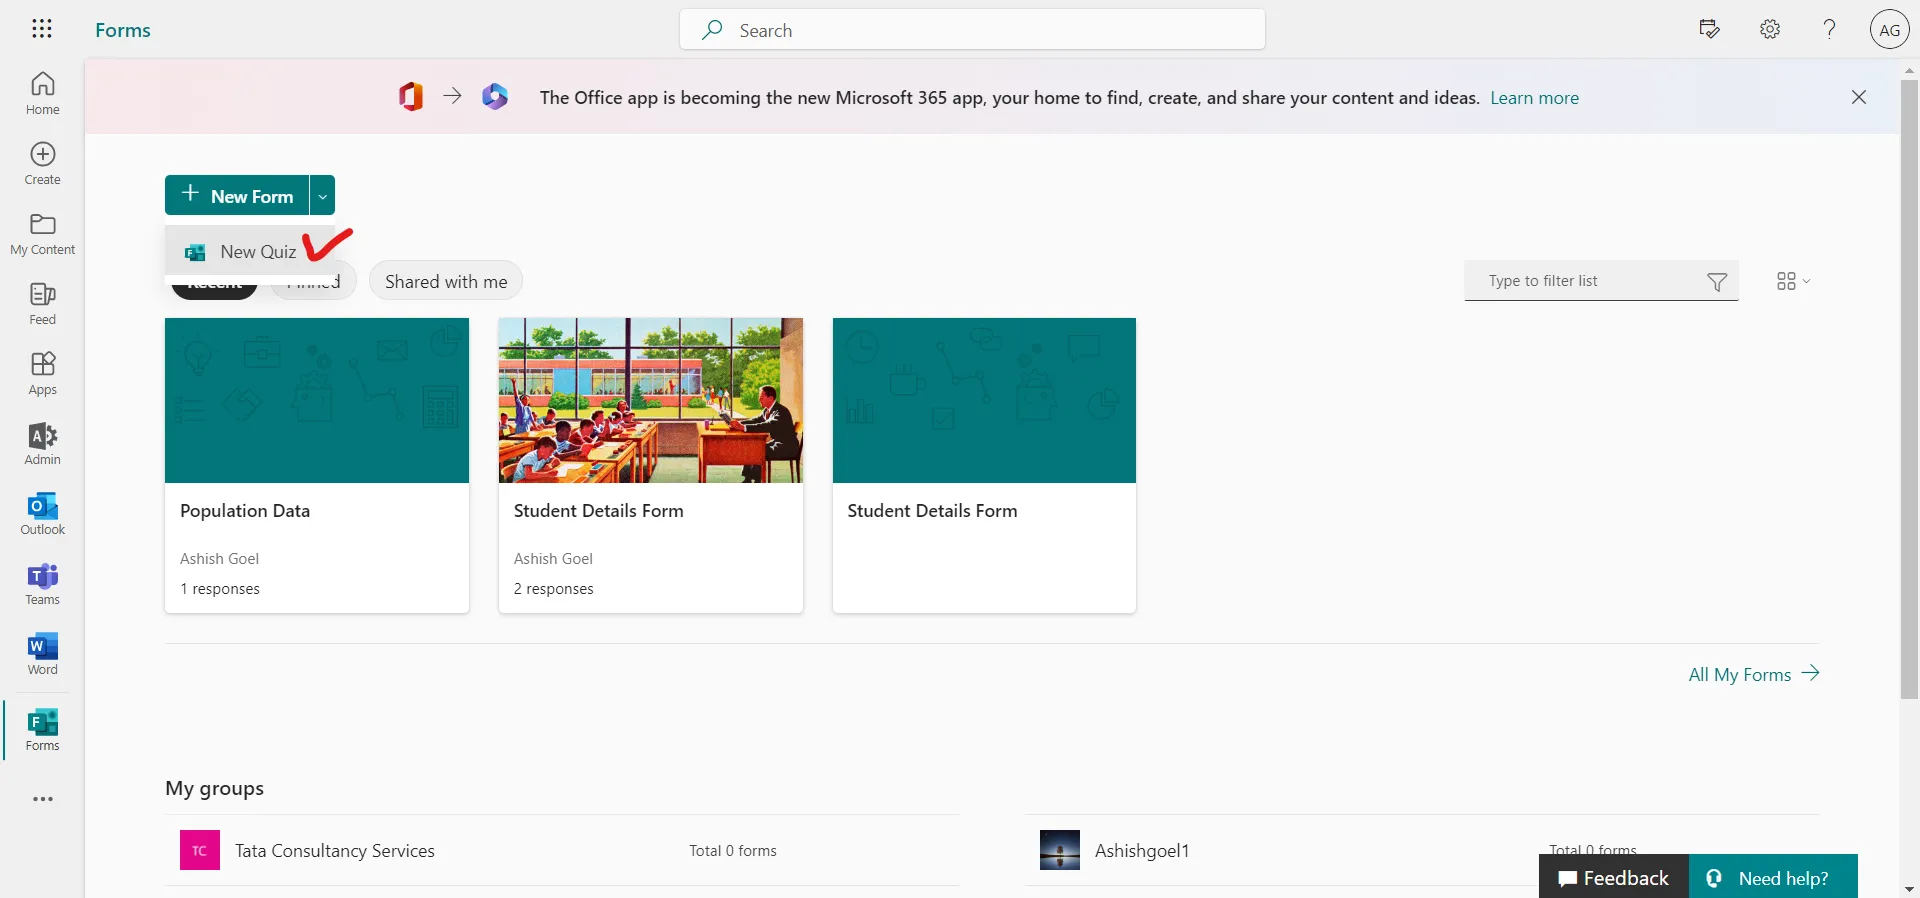Open the Create sidebar icon
The width and height of the screenshot is (1920, 898).
point(42,164)
